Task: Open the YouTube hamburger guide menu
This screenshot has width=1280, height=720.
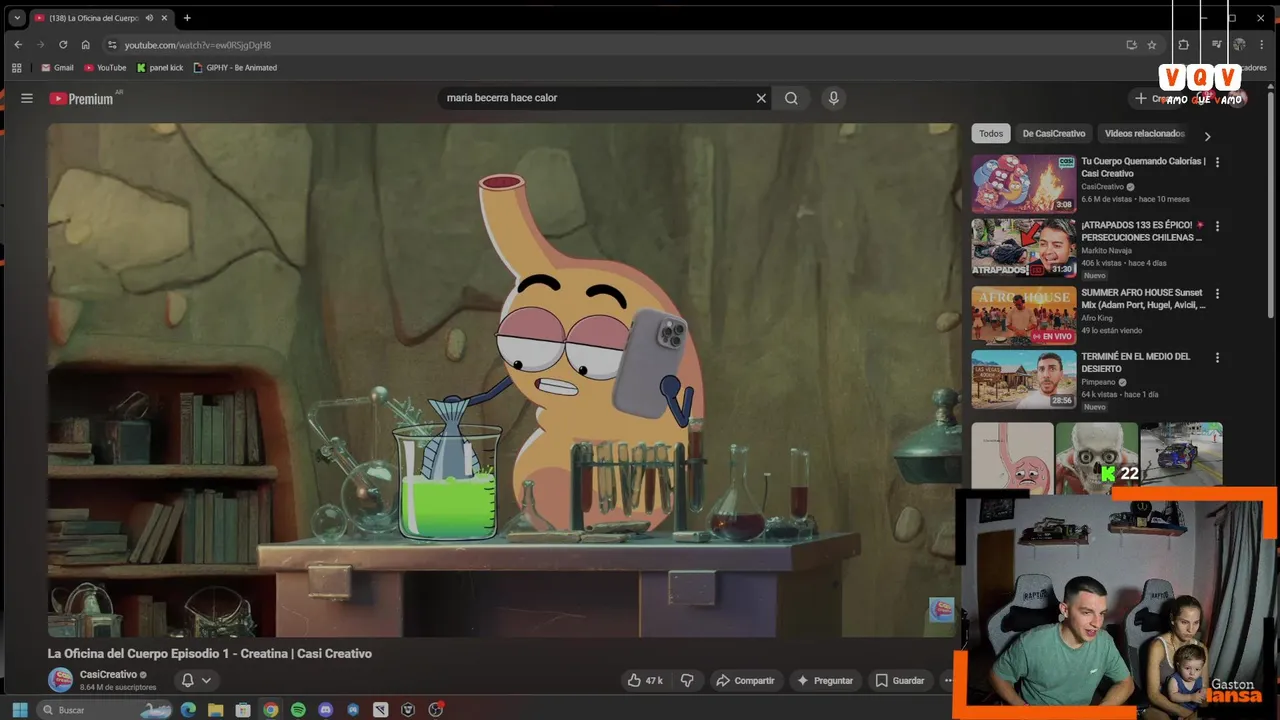Action: point(27,98)
